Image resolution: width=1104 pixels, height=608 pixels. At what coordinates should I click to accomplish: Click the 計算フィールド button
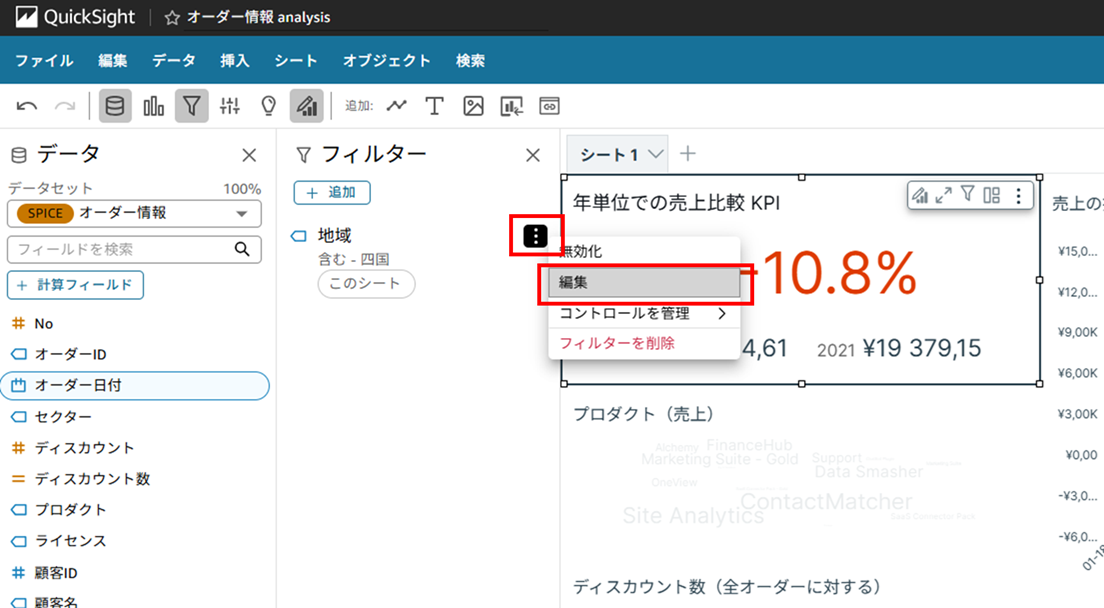(75, 285)
